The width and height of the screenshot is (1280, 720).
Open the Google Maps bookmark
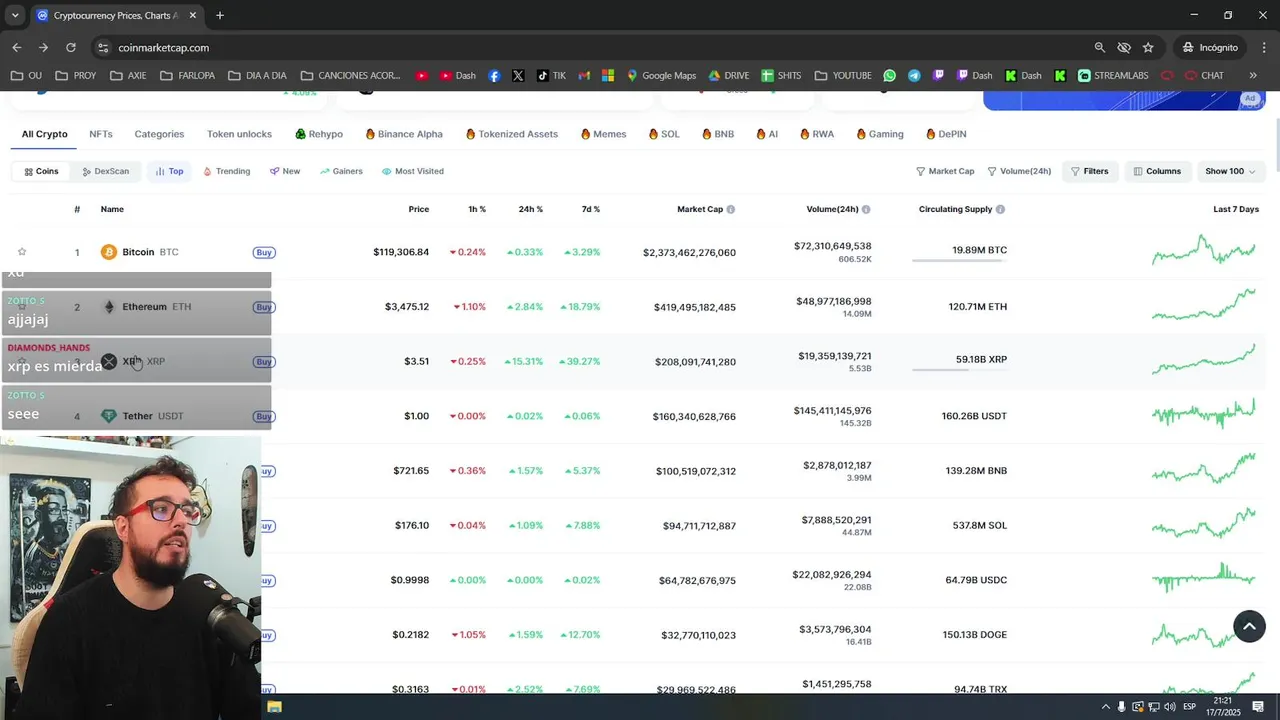pyautogui.click(x=661, y=75)
